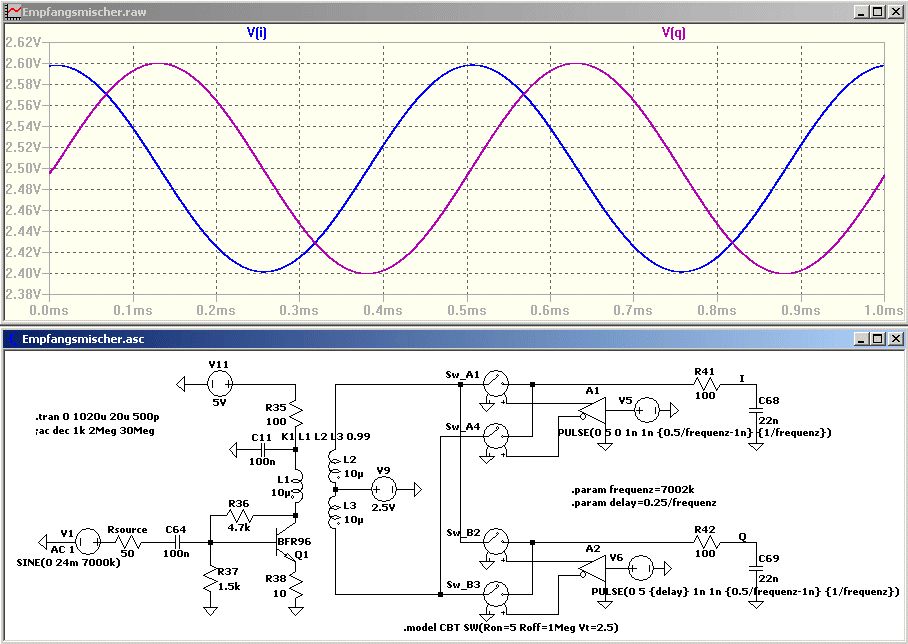Click the V5 pulse source symbol

pyautogui.click(x=647, y=408)
